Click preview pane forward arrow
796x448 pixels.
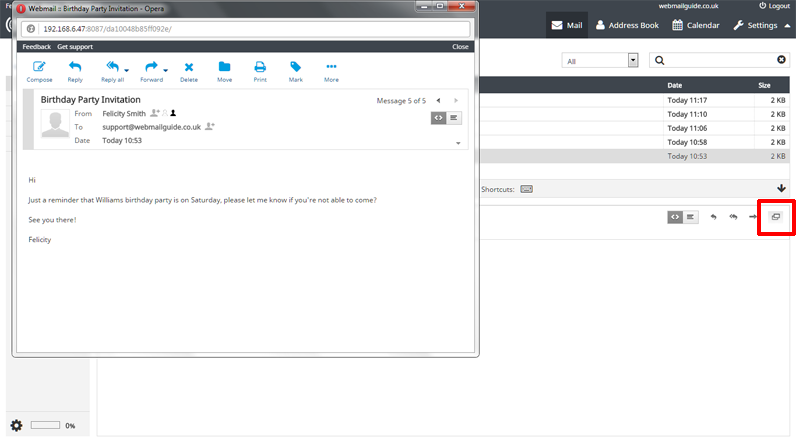click(x=752, y=217)
